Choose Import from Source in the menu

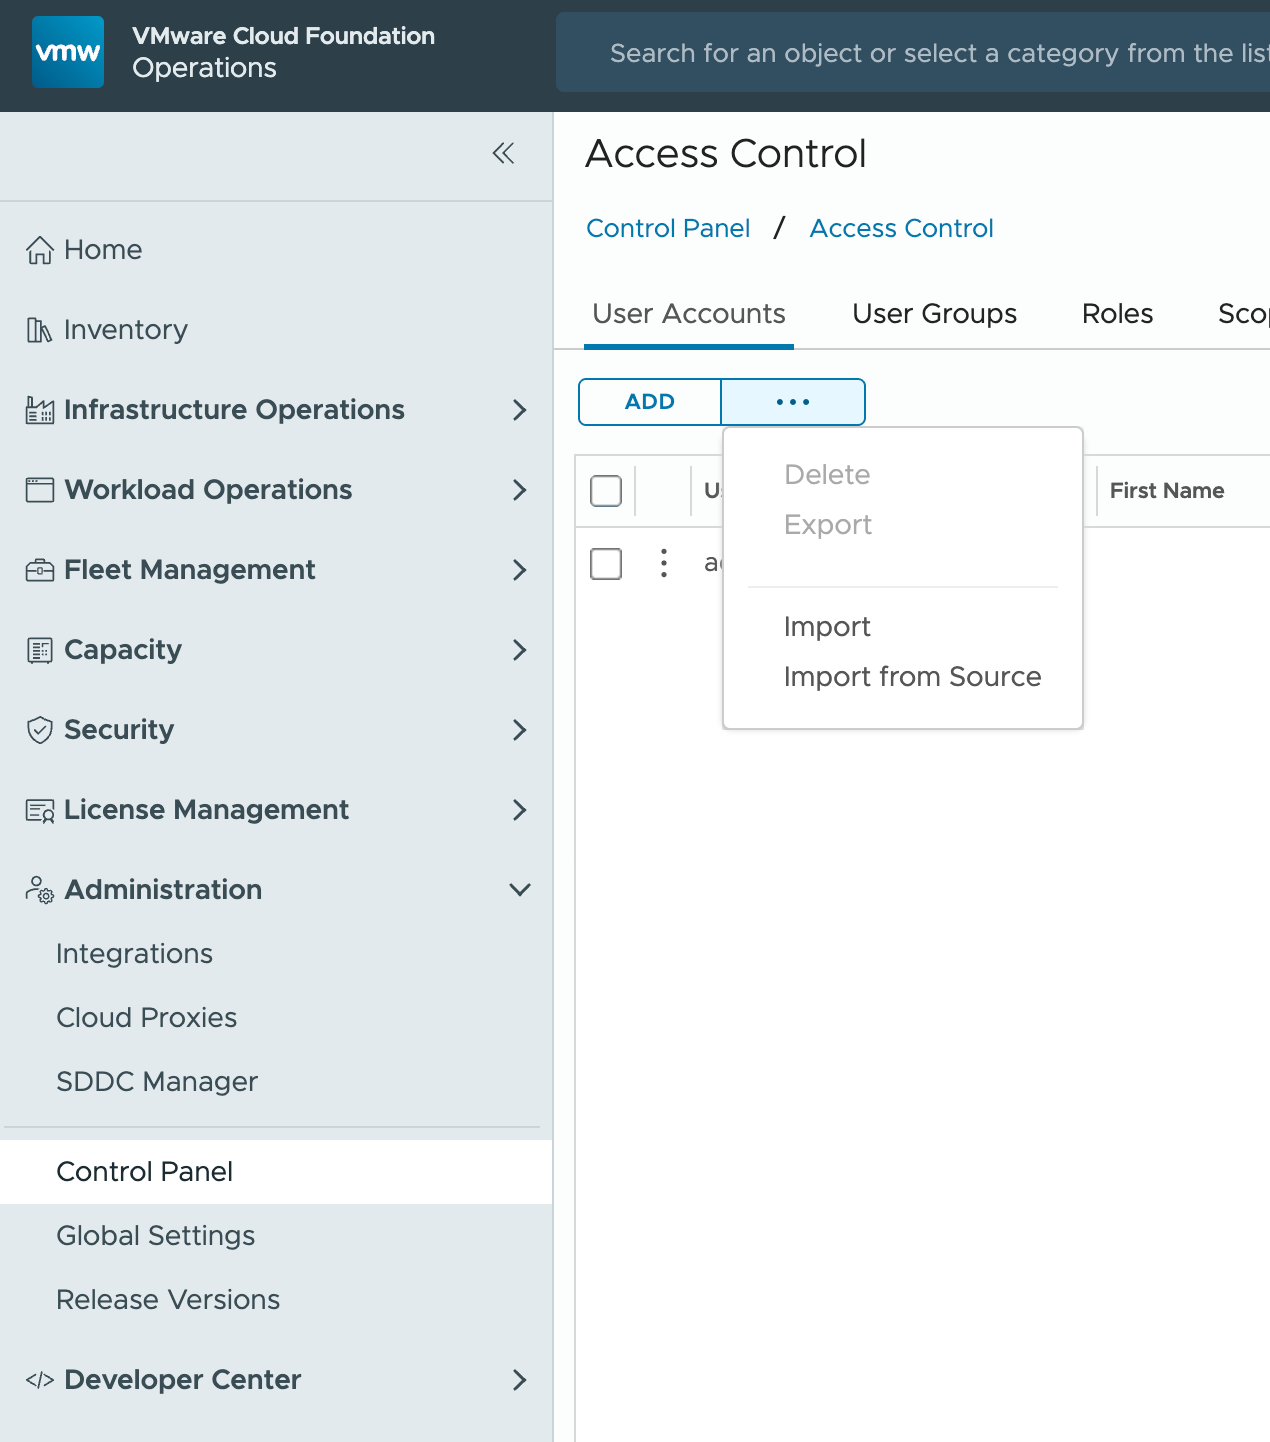(x=912, y=677)
